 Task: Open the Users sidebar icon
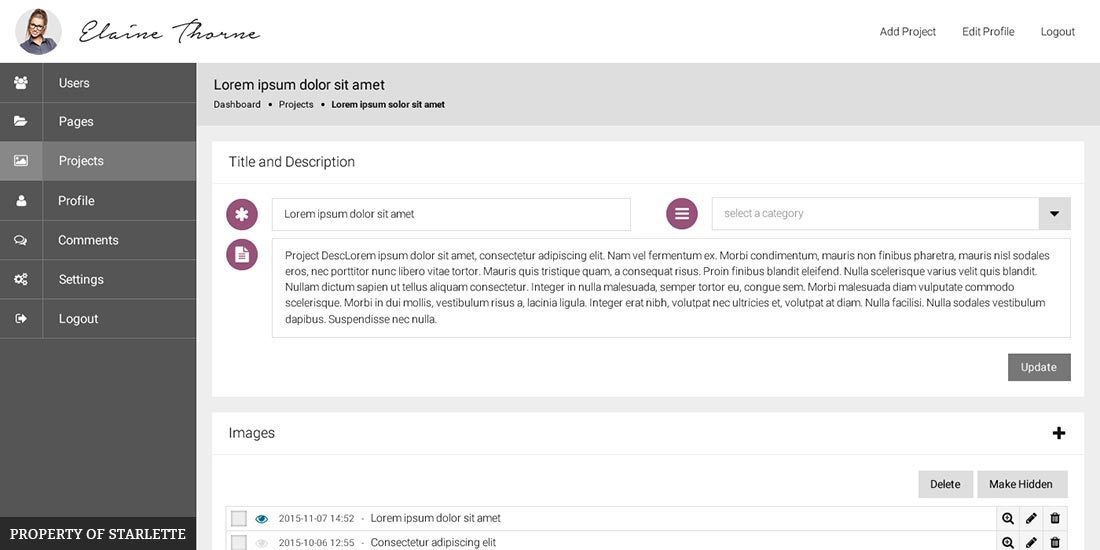(x=21, y=83)
